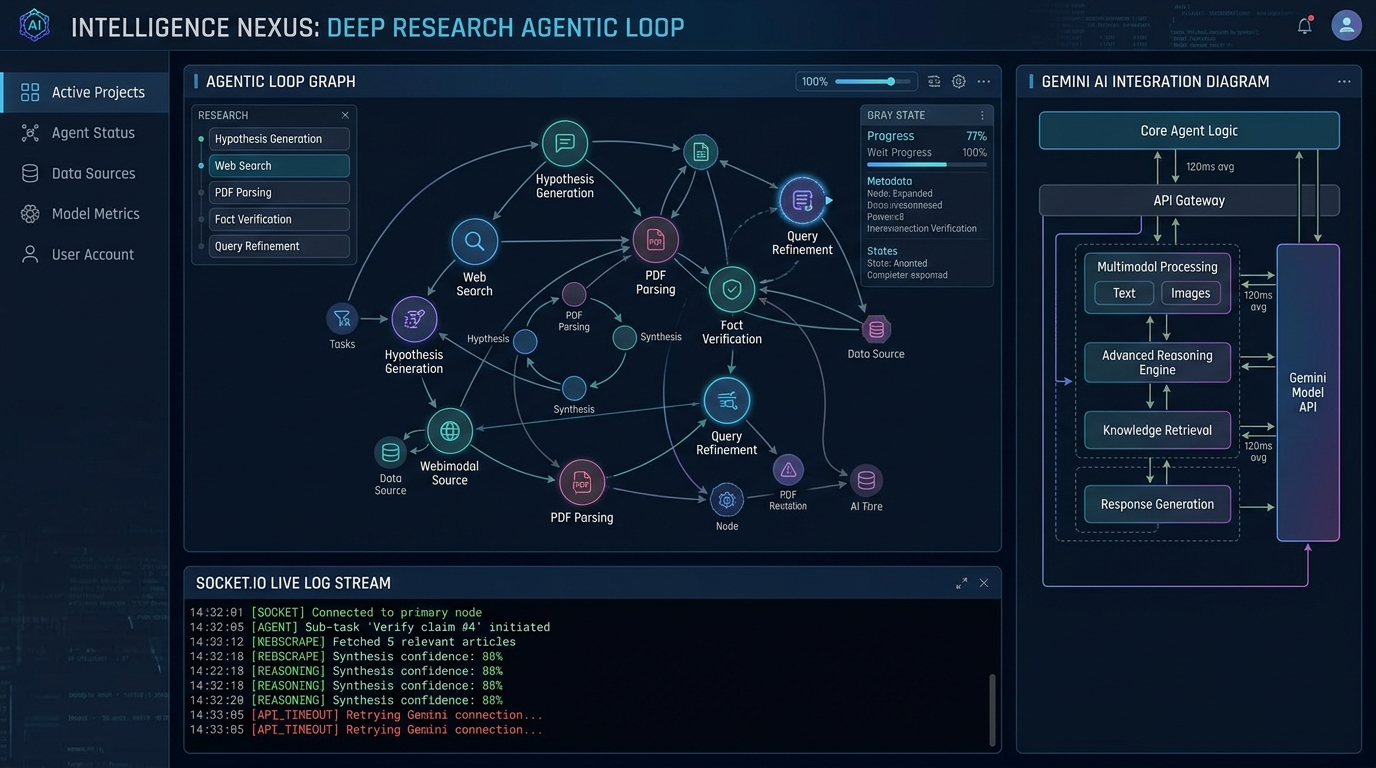Click the small purple PDF Parsing node

574,294
